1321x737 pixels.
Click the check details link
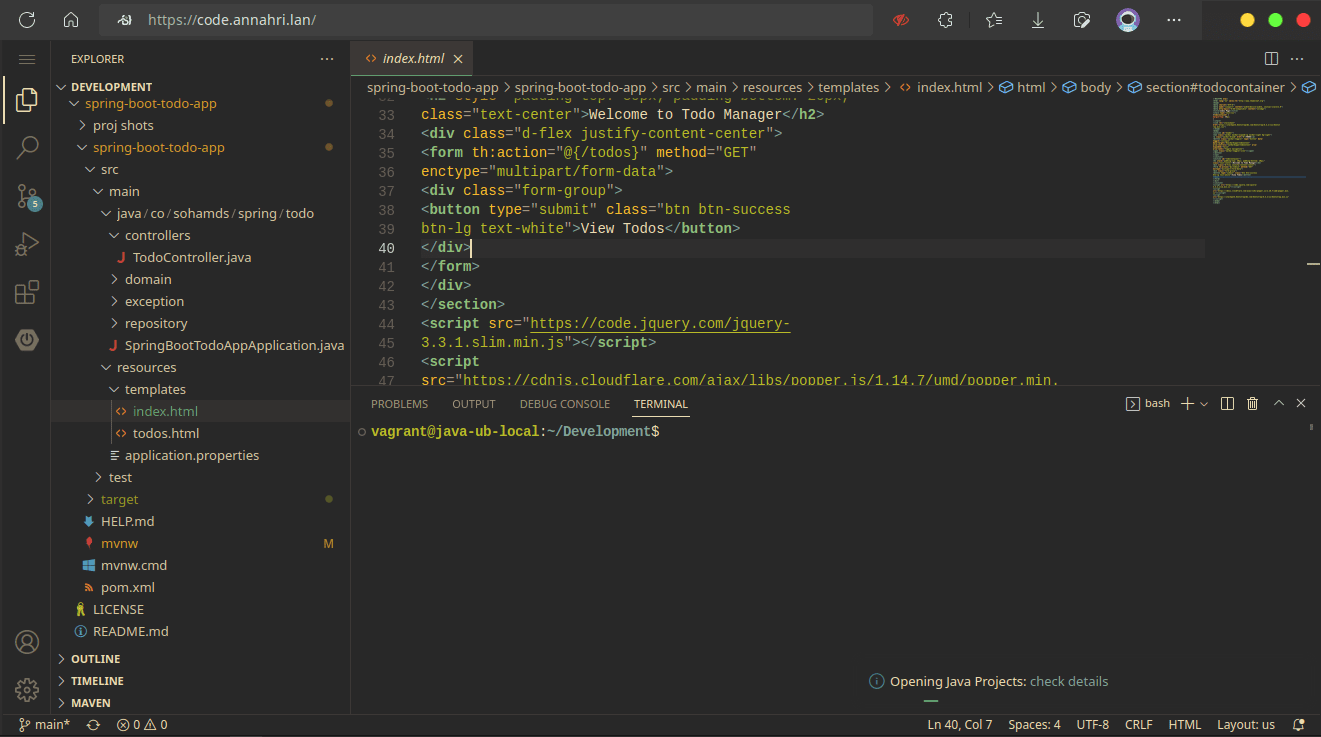coord(1069,681)
